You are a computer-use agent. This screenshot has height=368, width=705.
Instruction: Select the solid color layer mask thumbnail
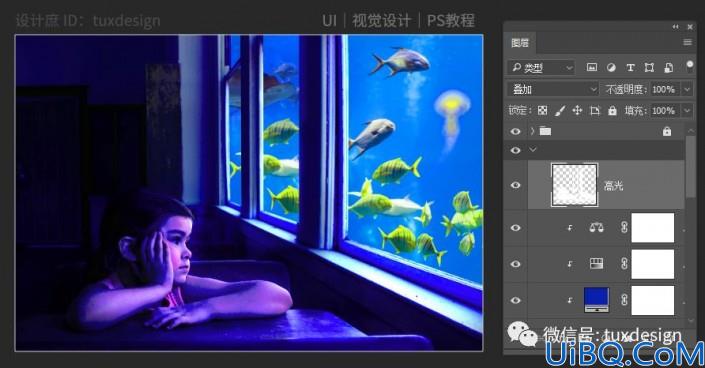[652, 300]
